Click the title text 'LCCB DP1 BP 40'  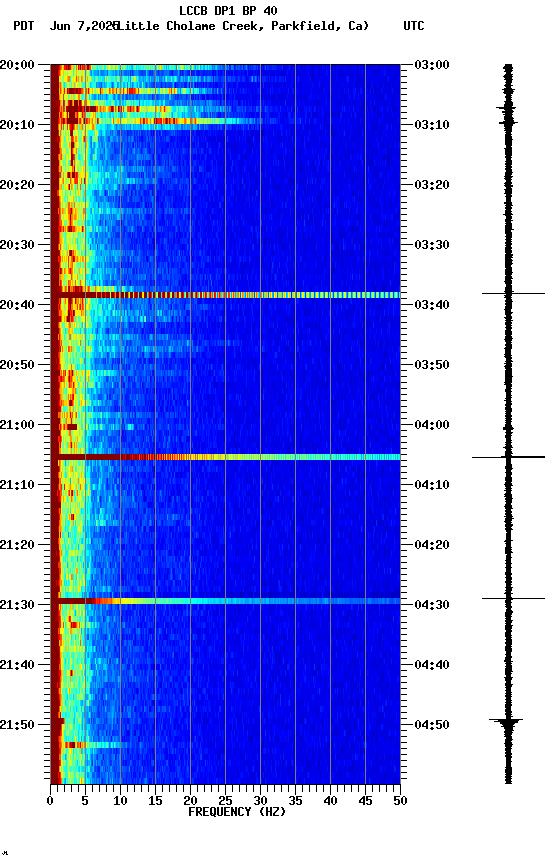tap(228, 10)
